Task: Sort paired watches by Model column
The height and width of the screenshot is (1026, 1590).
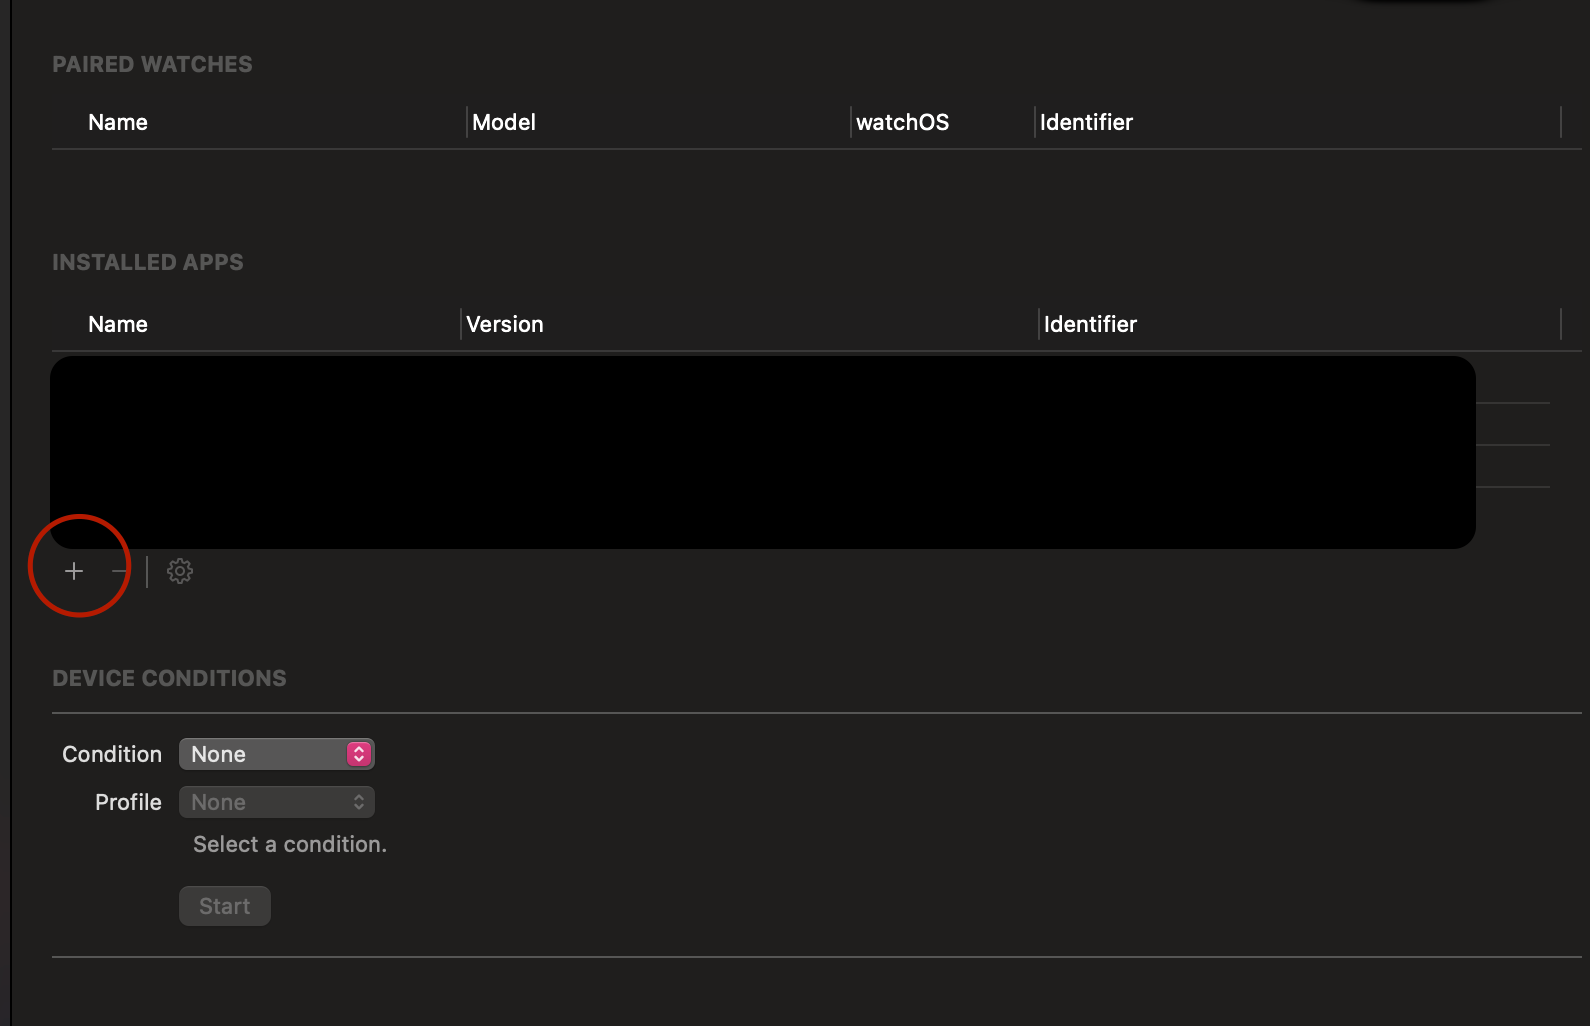Action: pyautogui.click(x=504, y=122)
